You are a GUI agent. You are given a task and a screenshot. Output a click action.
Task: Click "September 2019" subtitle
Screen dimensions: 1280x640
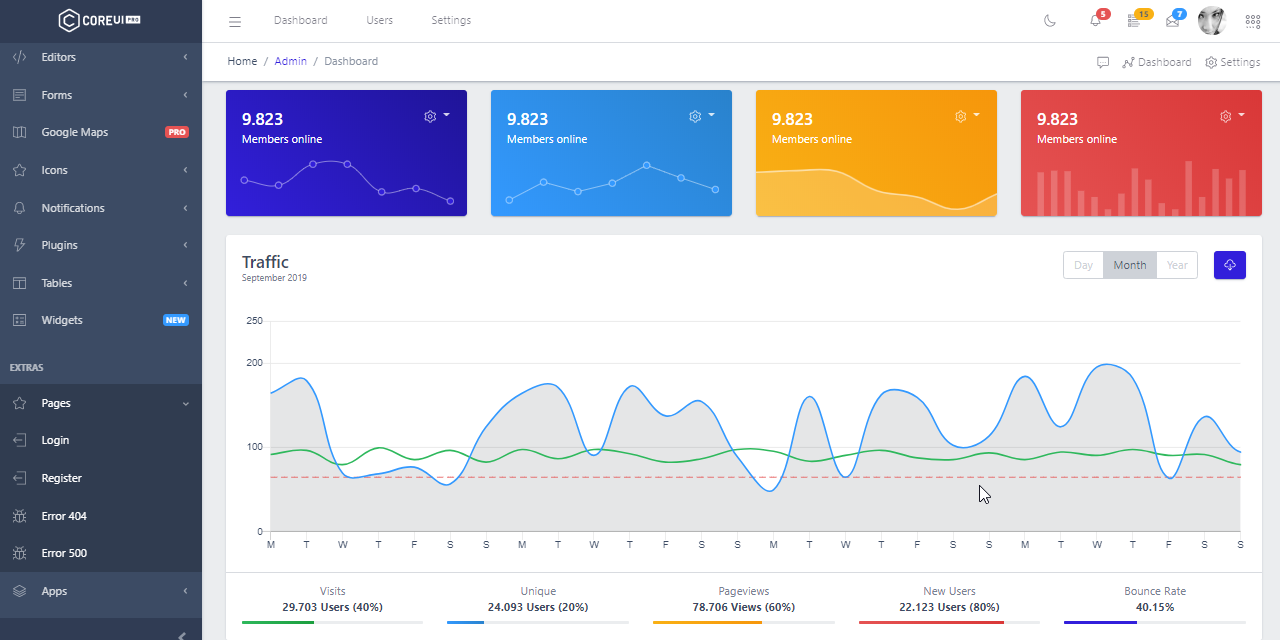click(x=274, y=278)
